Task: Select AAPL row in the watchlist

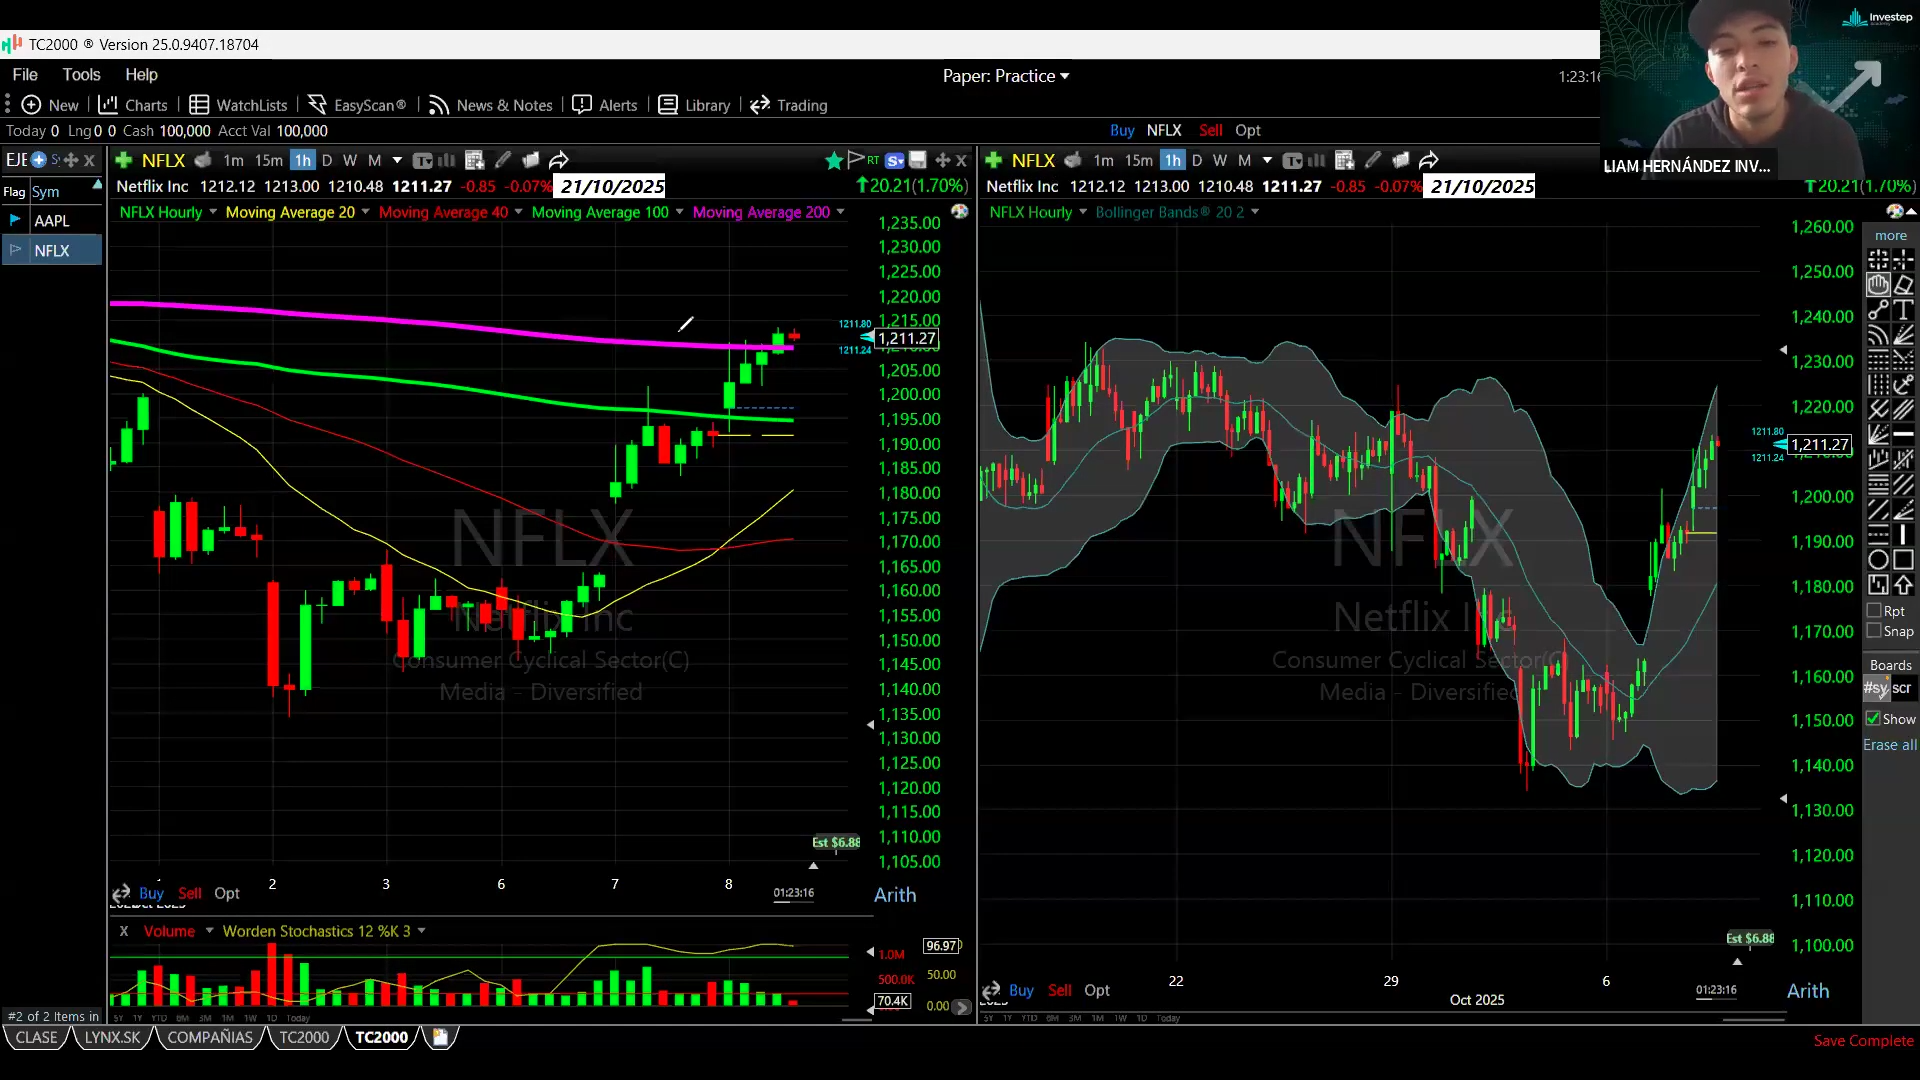Action: [52, 221]
